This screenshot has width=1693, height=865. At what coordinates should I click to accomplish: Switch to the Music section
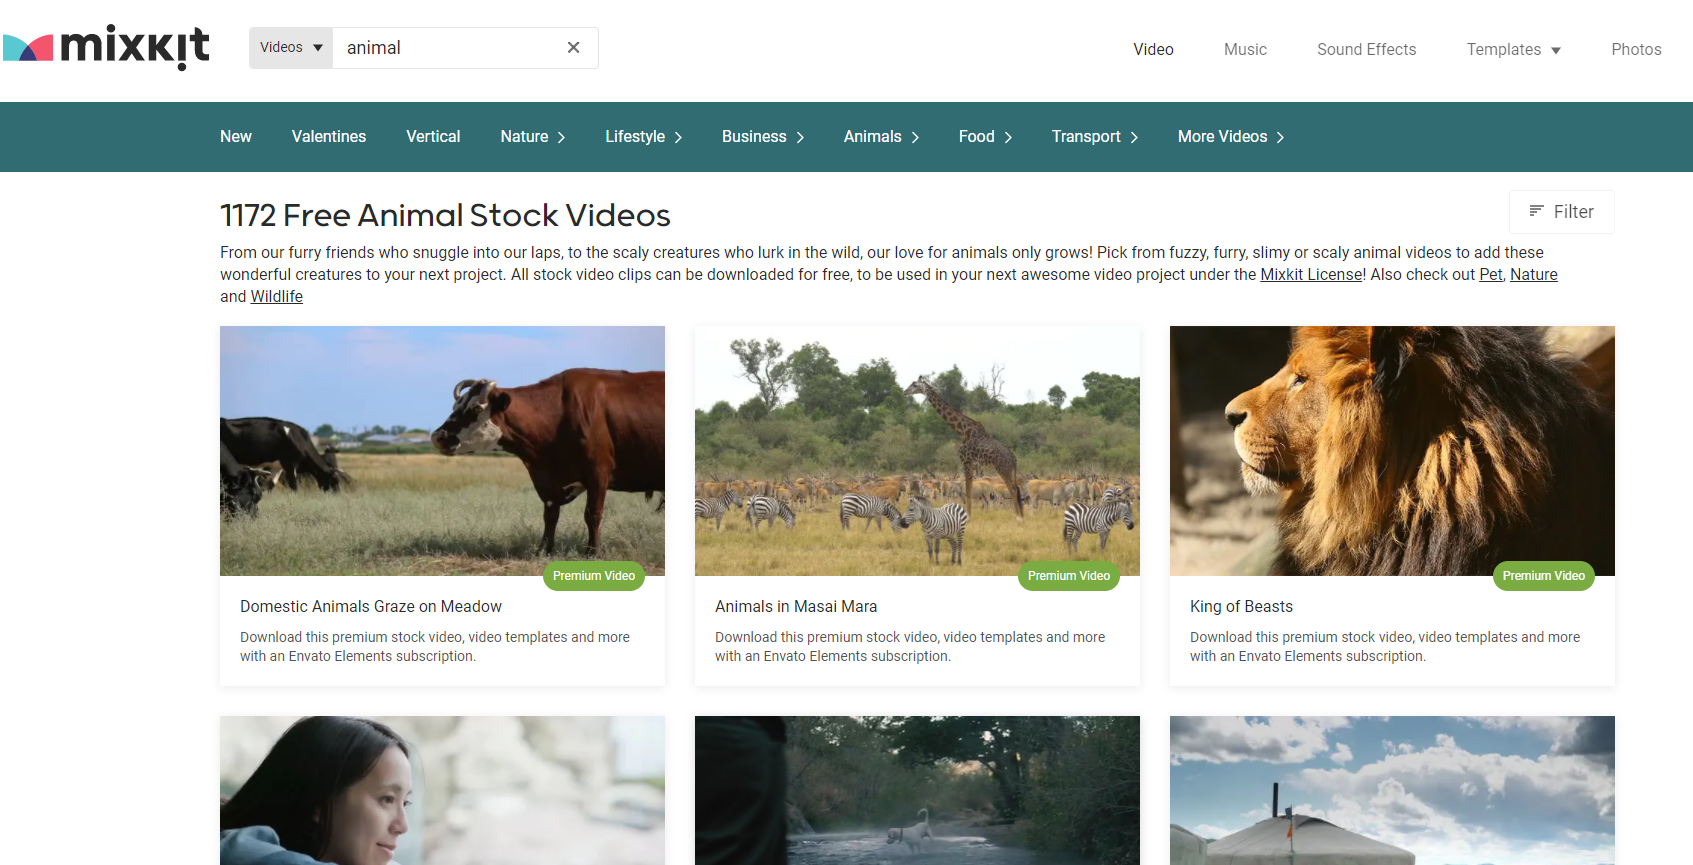tap(1245, 49)
